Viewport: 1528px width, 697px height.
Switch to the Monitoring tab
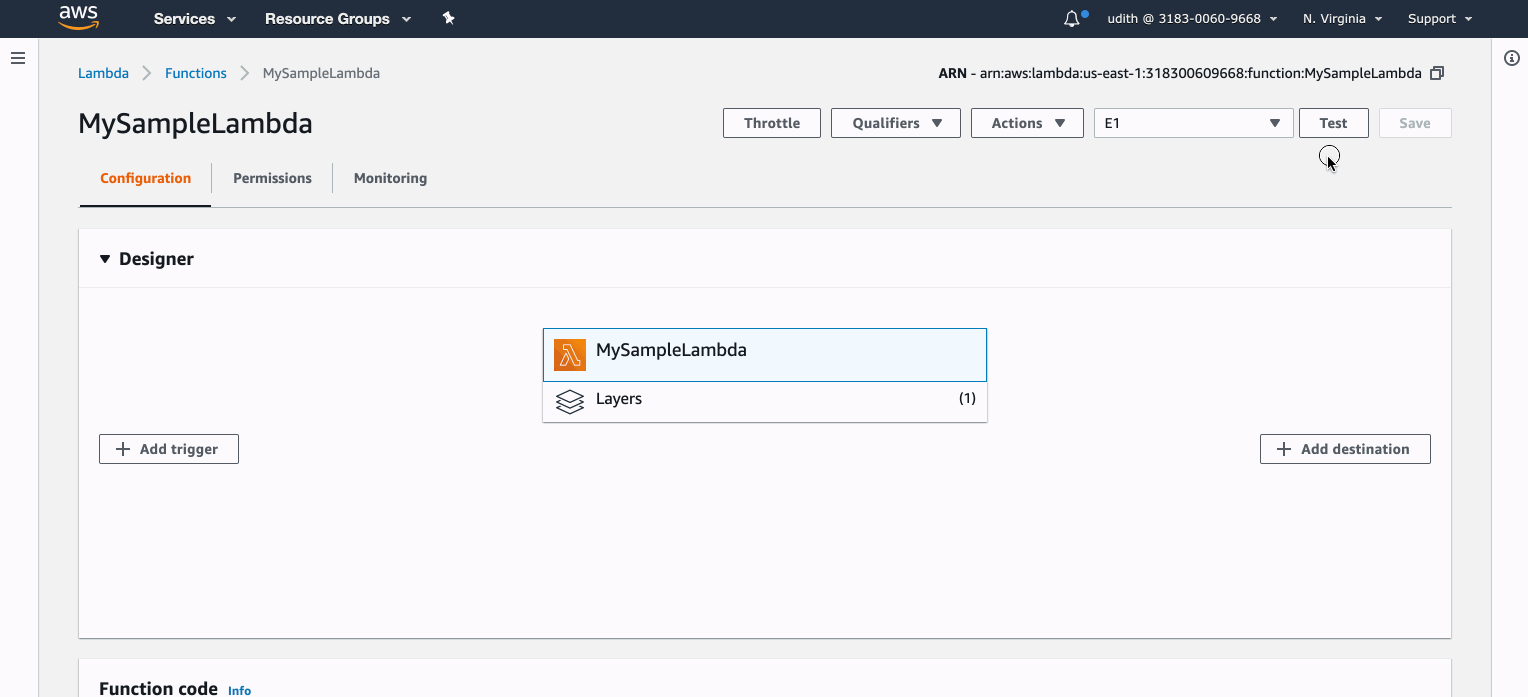pos(390,178)
